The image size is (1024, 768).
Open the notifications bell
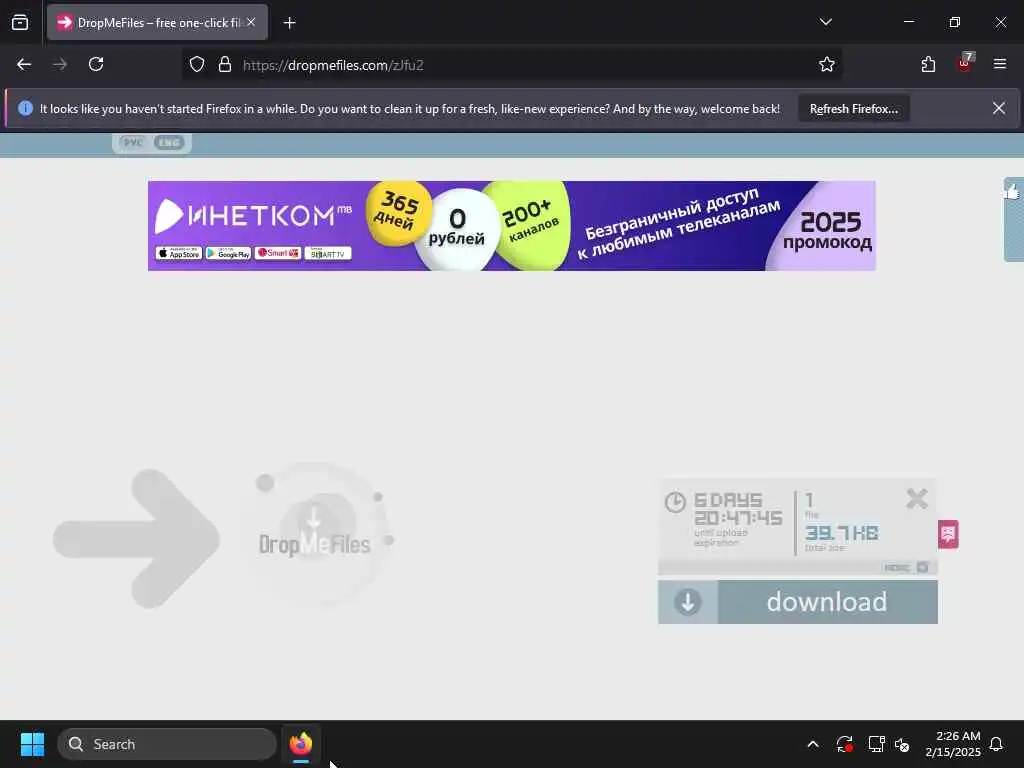(x=997, y=744)
